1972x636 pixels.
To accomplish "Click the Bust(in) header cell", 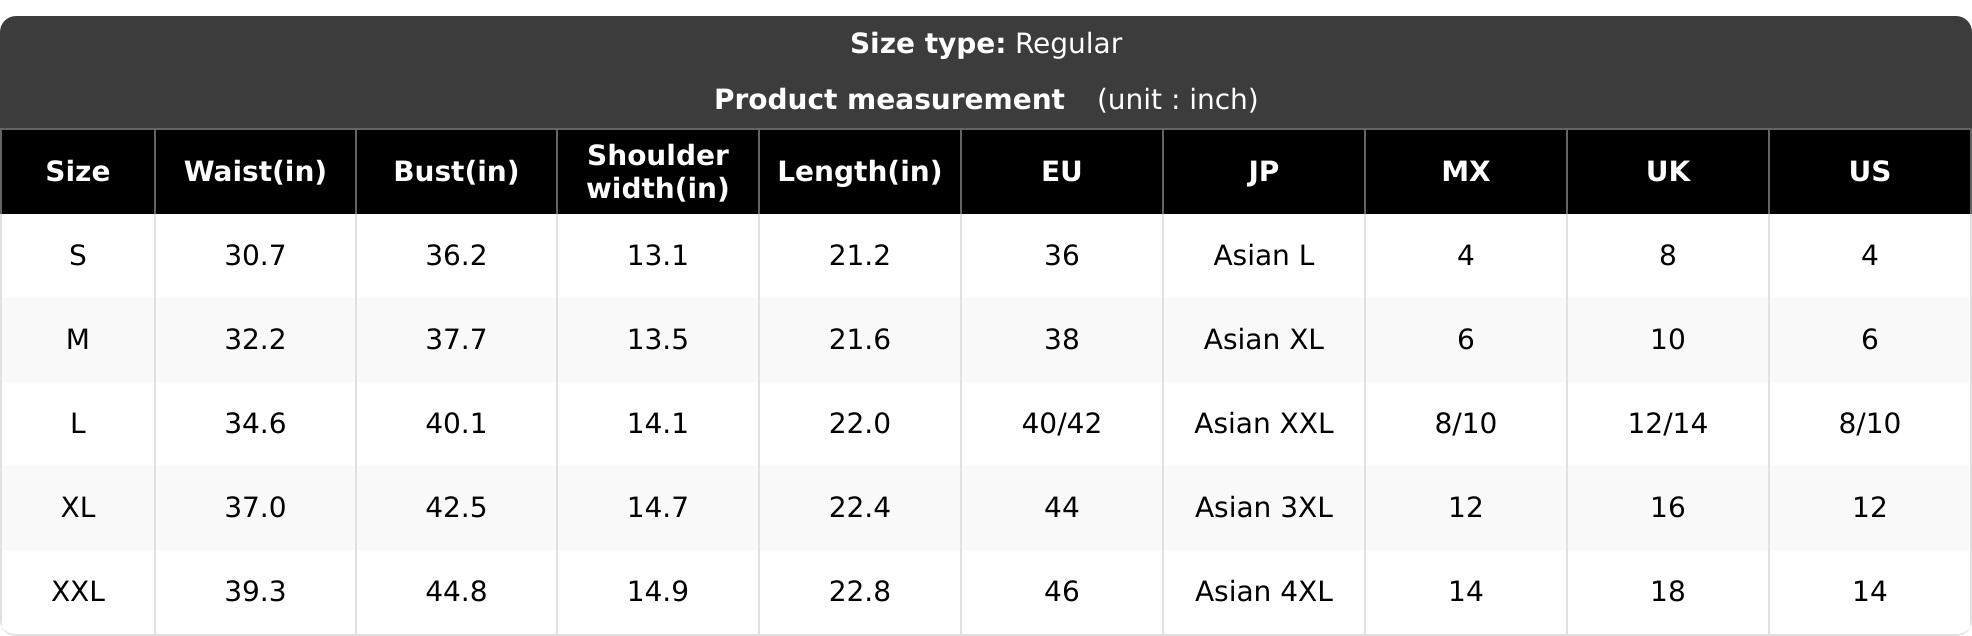I will (x=456, y=171).
